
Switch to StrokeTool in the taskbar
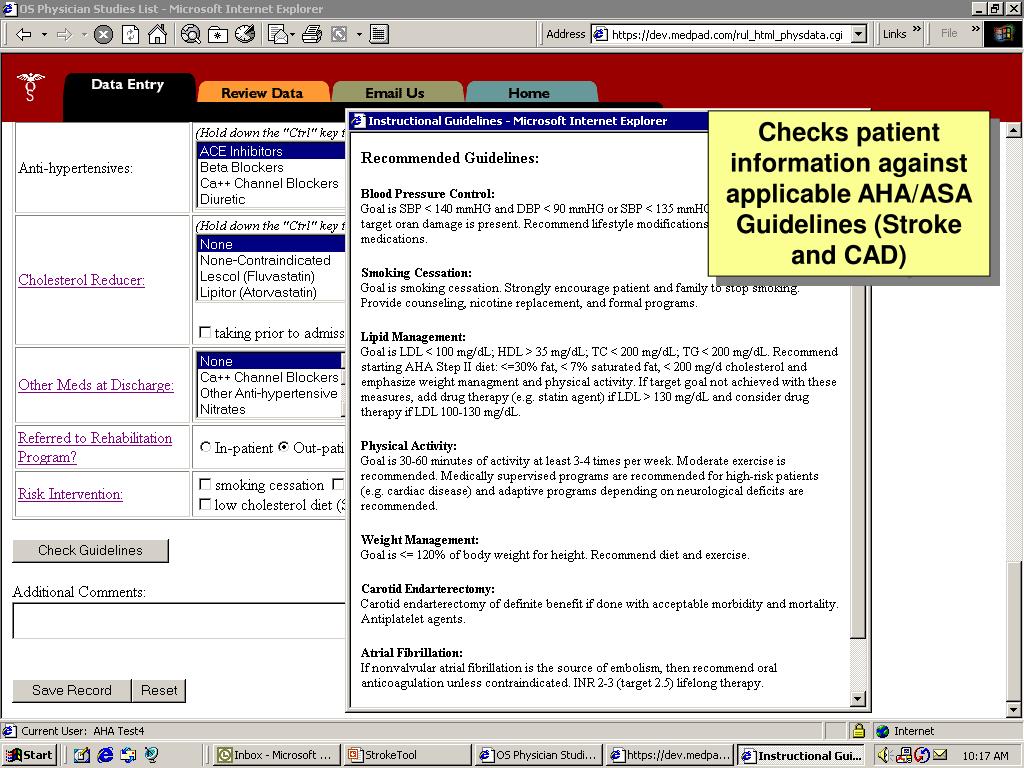[x=408, y=755]
